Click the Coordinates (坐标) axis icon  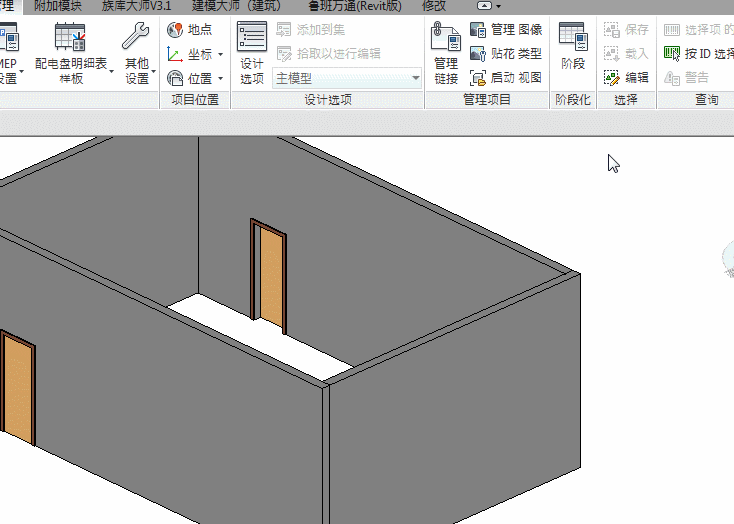click(x=175, y=54)
